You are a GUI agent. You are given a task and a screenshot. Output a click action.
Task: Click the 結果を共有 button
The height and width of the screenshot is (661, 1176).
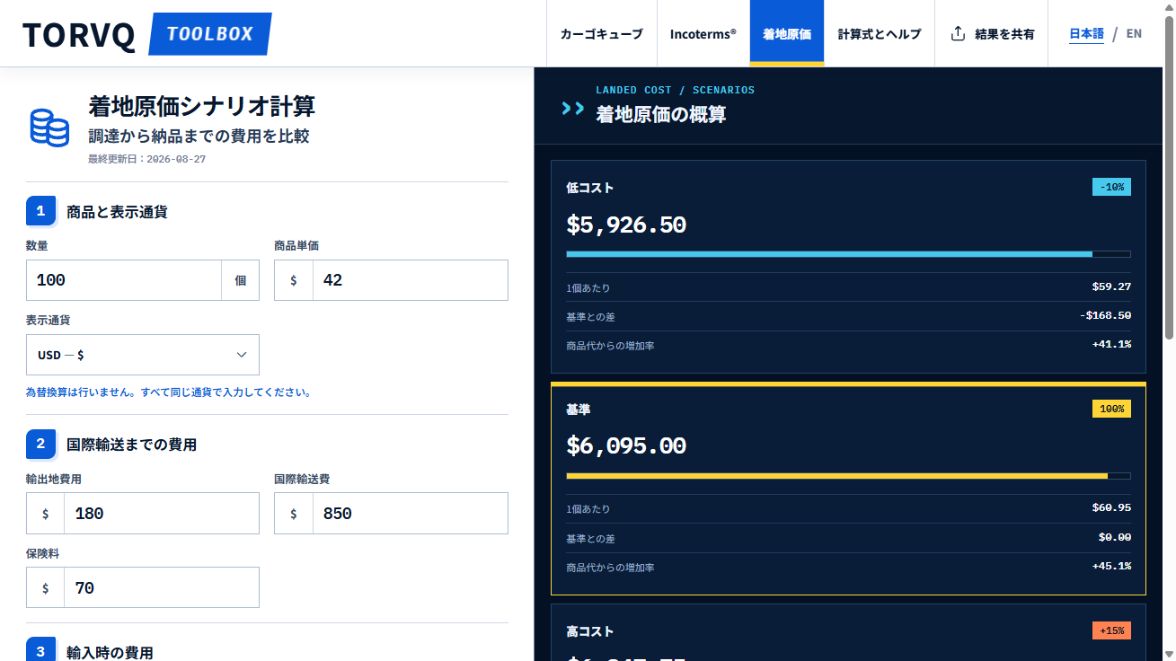tap(992, 34)
